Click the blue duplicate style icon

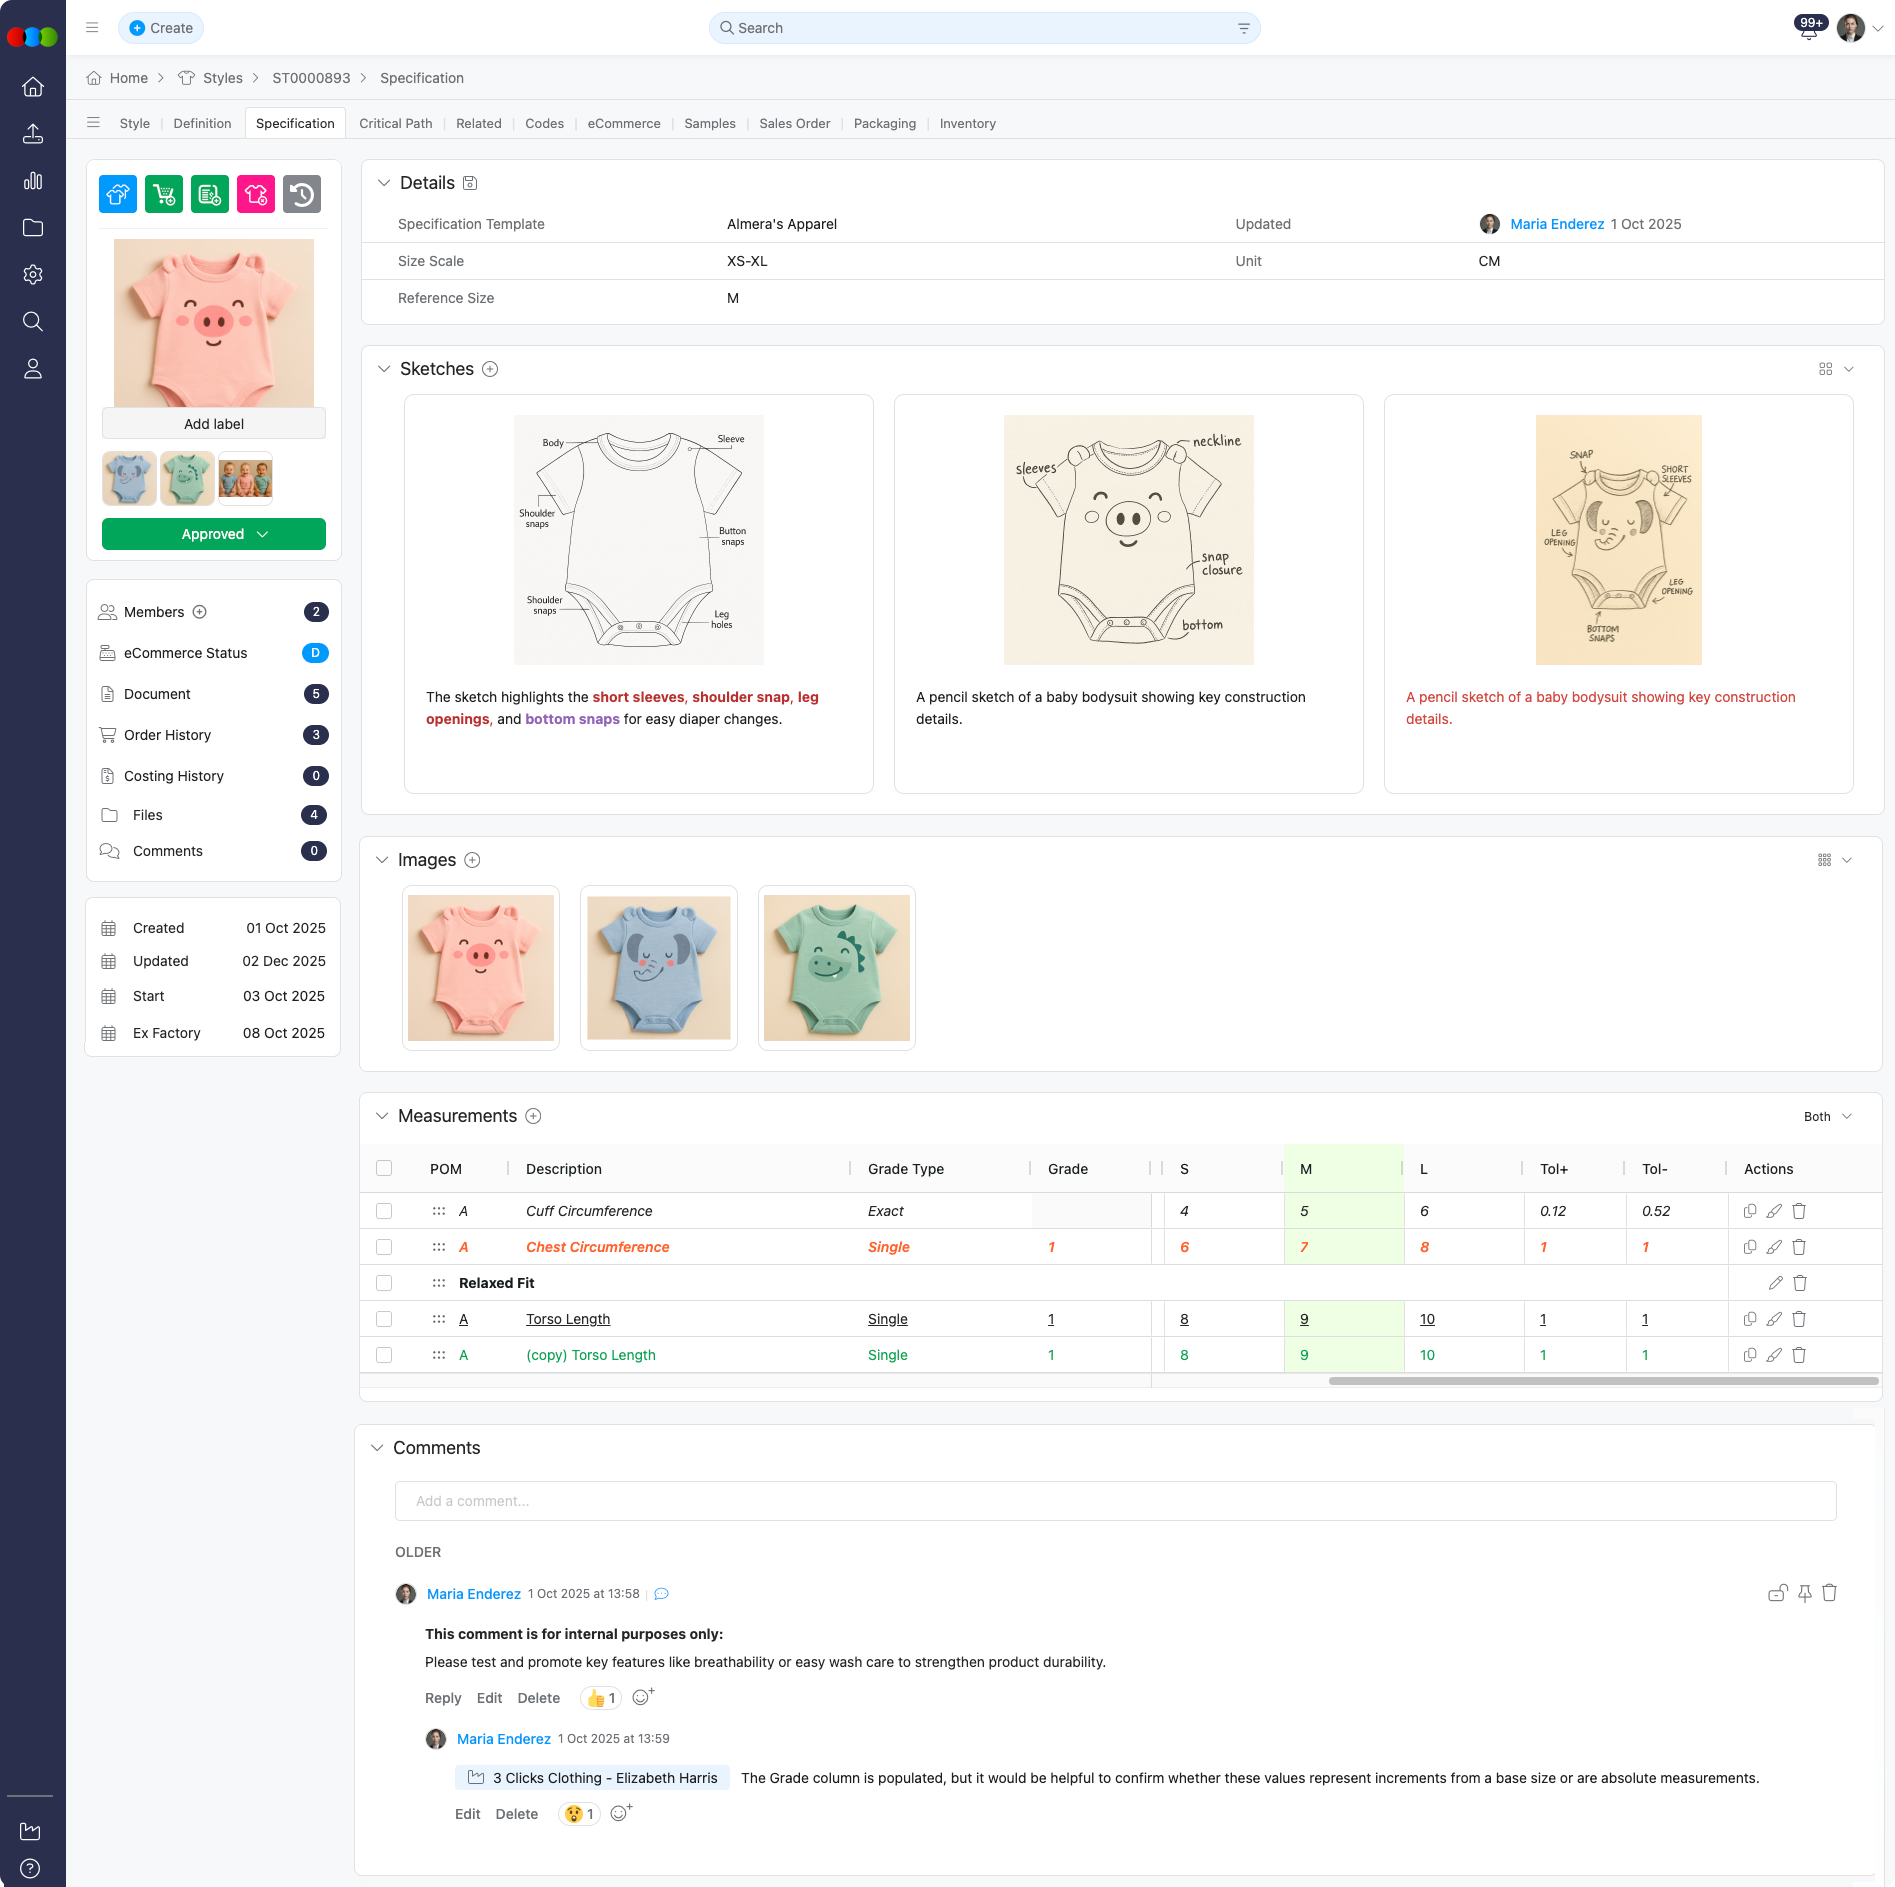(117, 194)
